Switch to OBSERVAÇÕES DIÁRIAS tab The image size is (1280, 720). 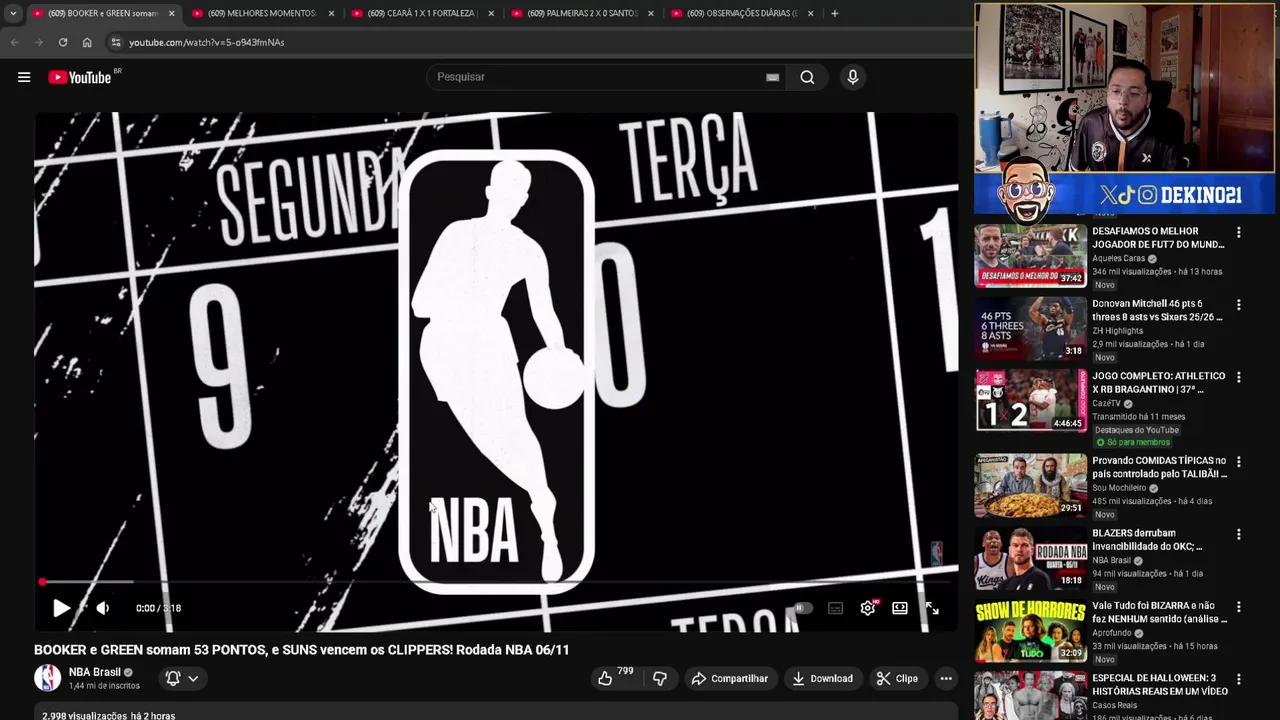(742, 13)
